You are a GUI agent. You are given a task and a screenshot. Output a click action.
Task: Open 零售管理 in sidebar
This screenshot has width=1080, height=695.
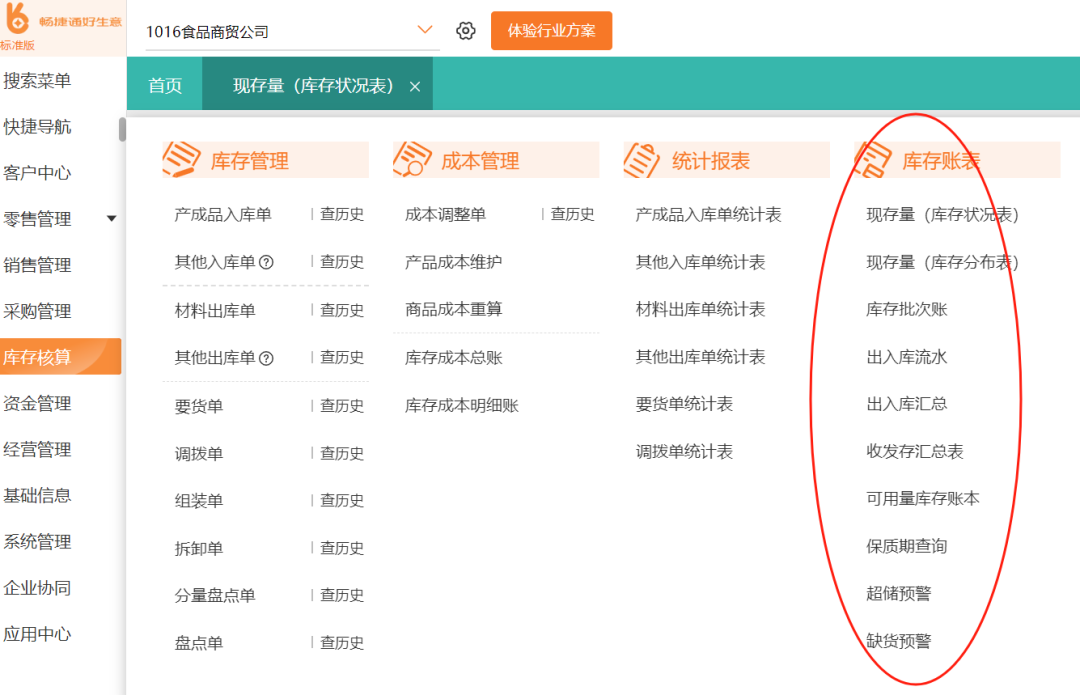pyautogui.click(x=37, y=219)
